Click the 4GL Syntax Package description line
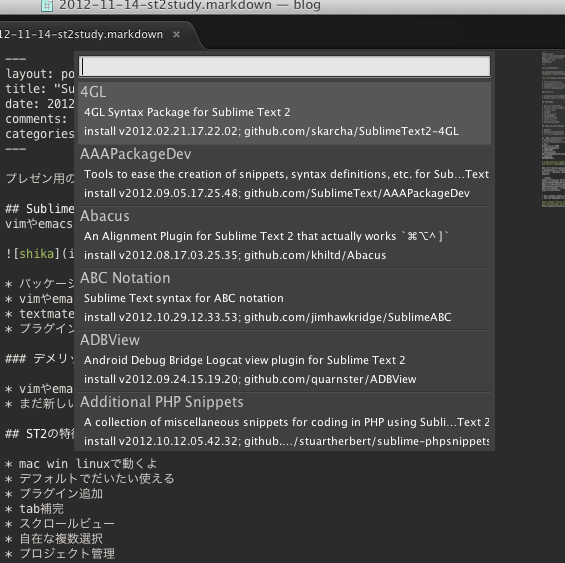 [x=187, y=112]
